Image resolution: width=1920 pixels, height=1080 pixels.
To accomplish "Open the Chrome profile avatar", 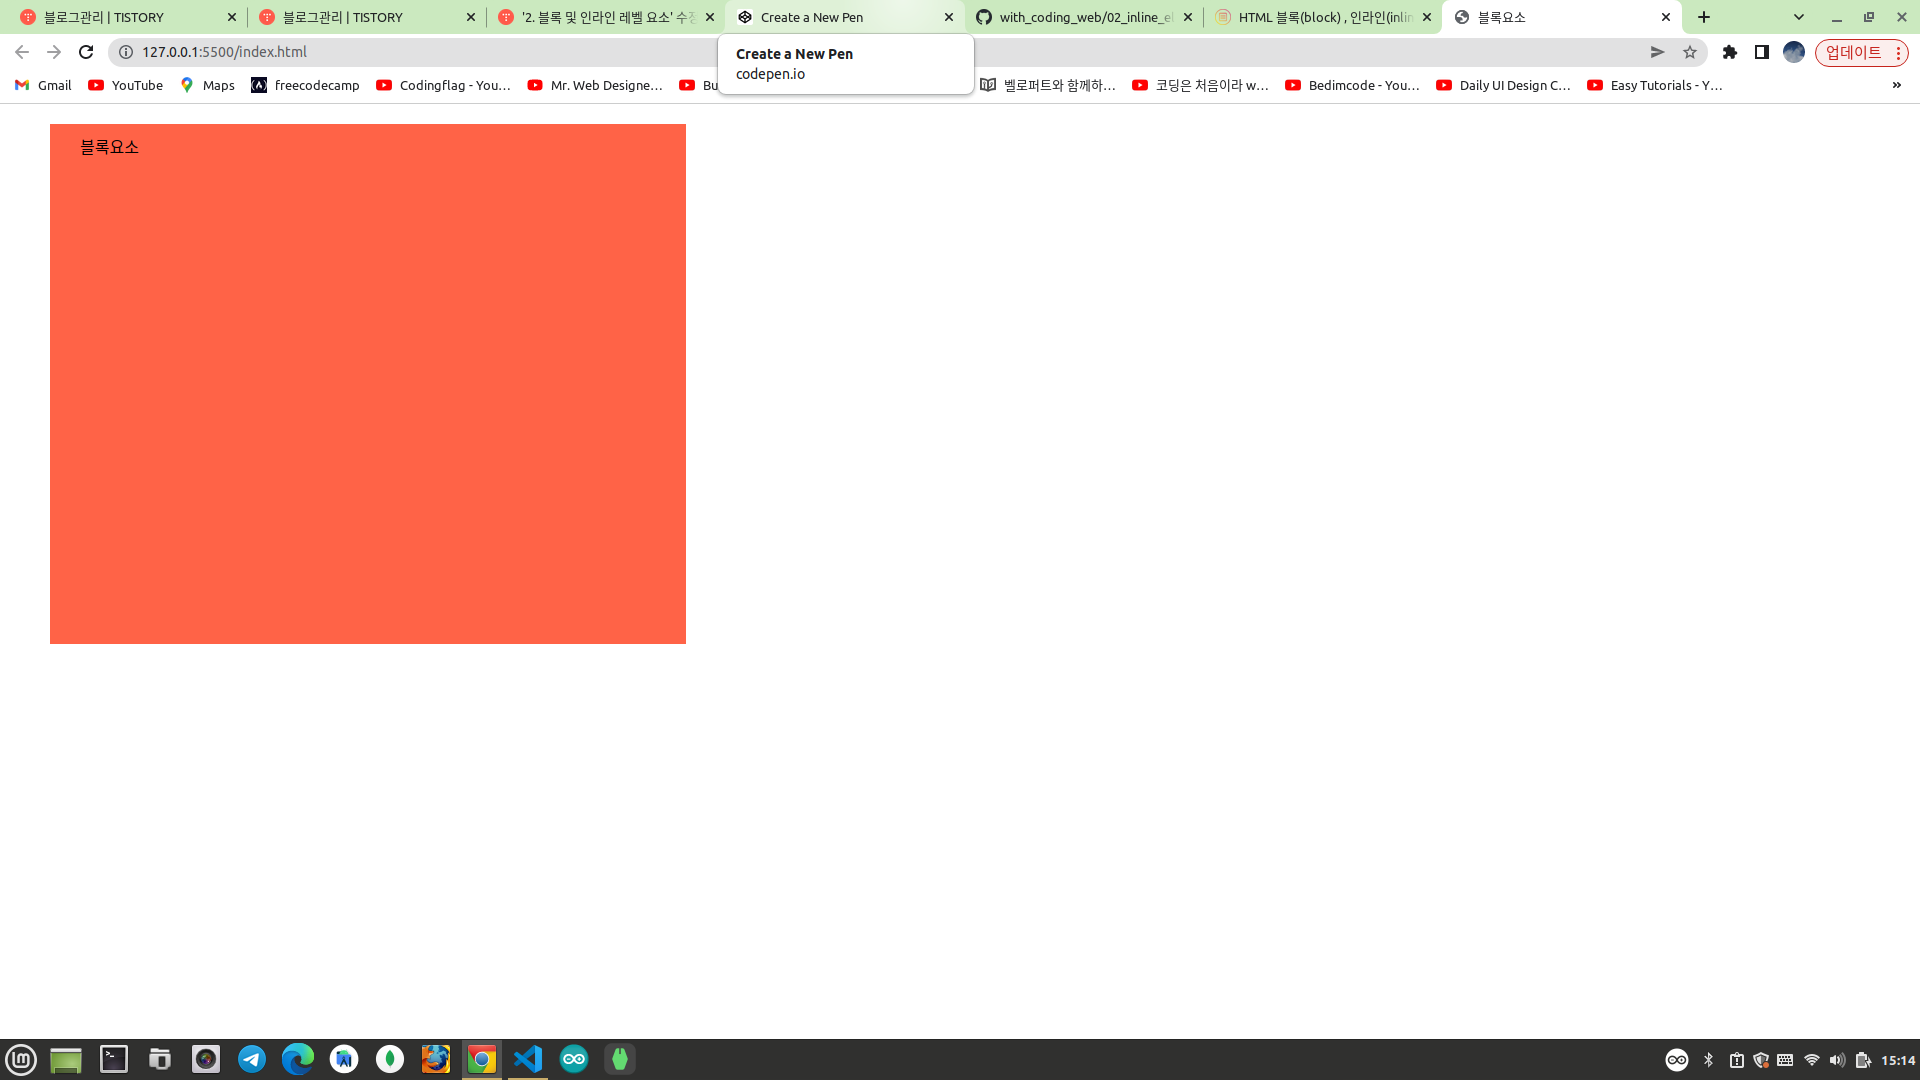I will click(x=1794, y=52).
